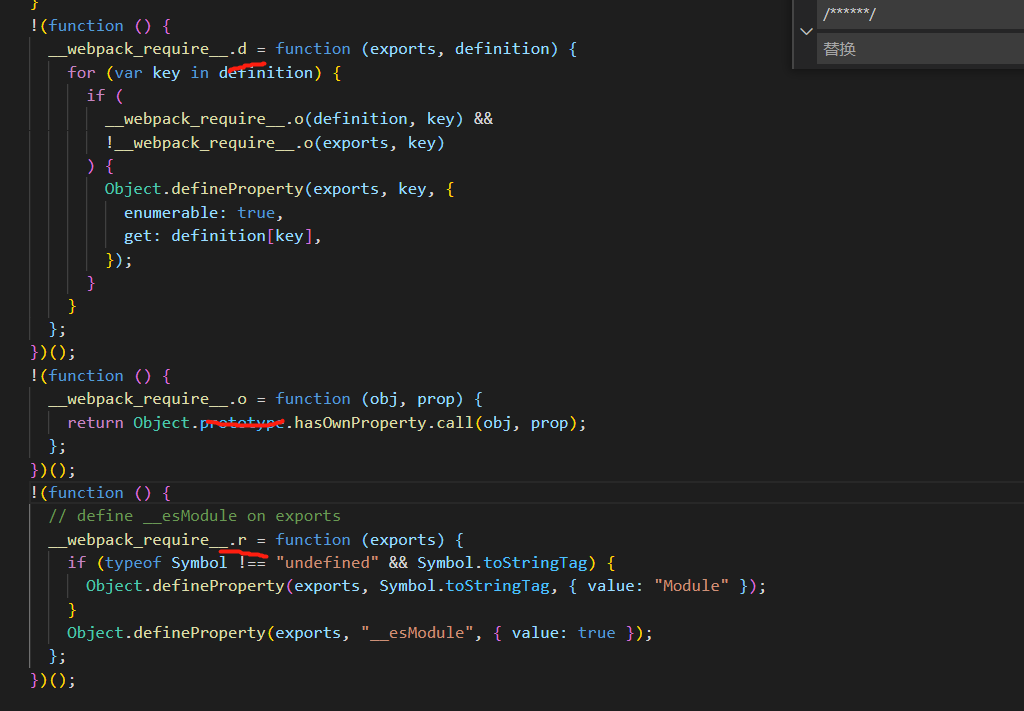The image size is (1024, 711).
Task: Click "(exports, definition)" parameters in the .d function
Action: 460,49
